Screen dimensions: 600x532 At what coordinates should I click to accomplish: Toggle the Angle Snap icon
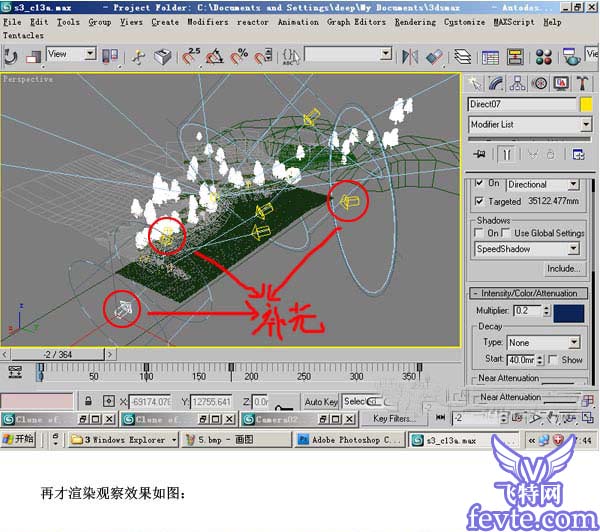(215, 57)
